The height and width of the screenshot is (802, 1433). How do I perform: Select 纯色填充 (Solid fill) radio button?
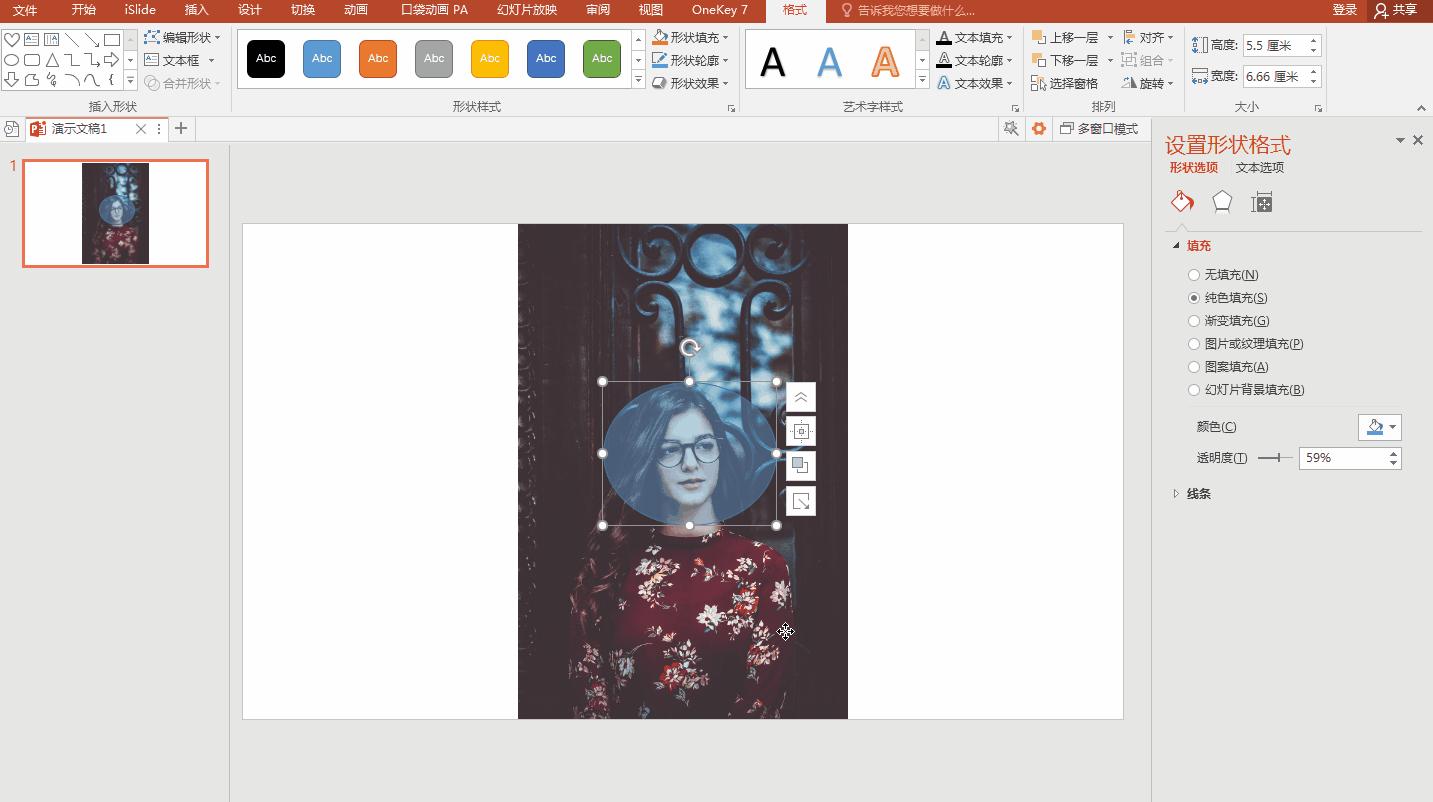click(1194, 298)
